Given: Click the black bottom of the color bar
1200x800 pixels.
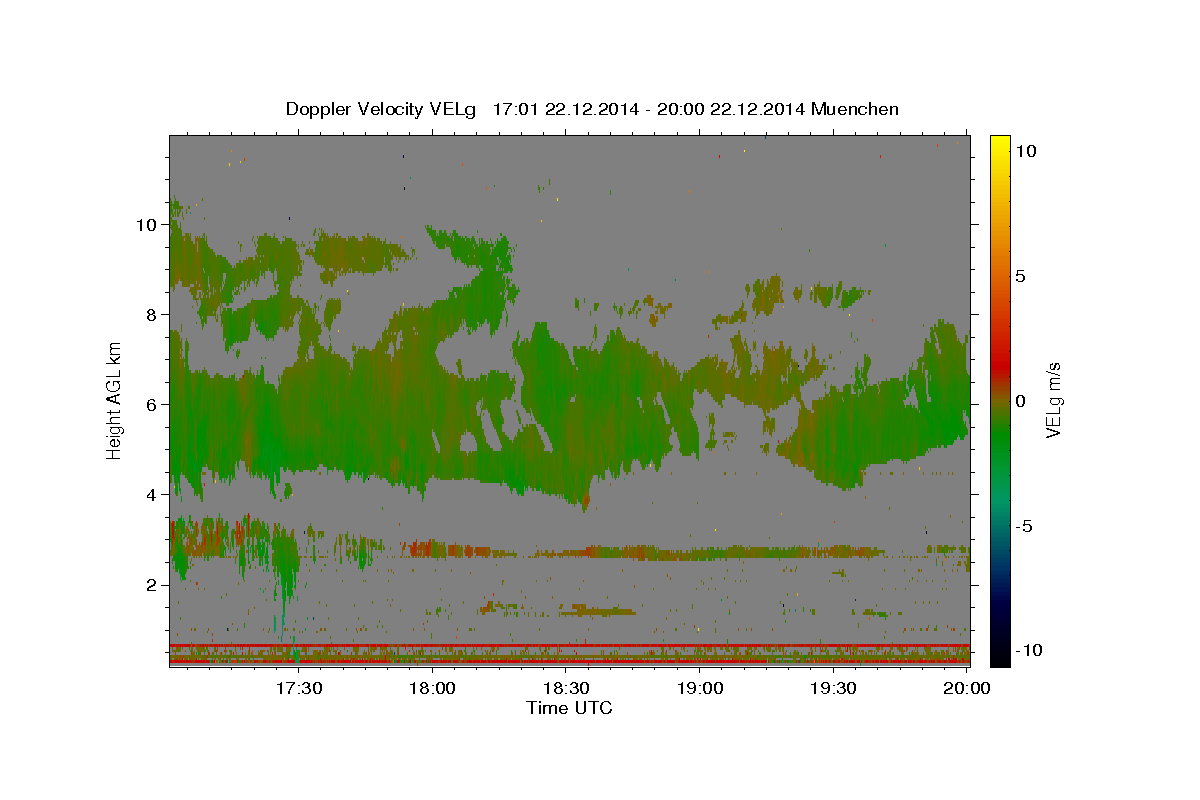Looking at the screenshot, I should click(1000, 655).
